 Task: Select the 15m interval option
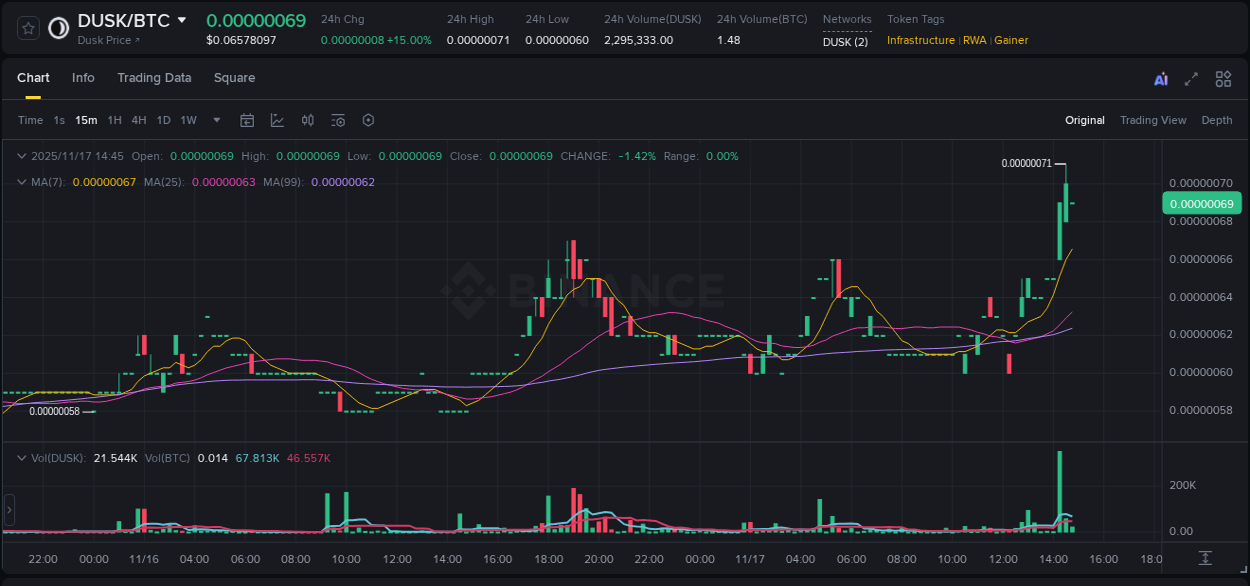86,120
